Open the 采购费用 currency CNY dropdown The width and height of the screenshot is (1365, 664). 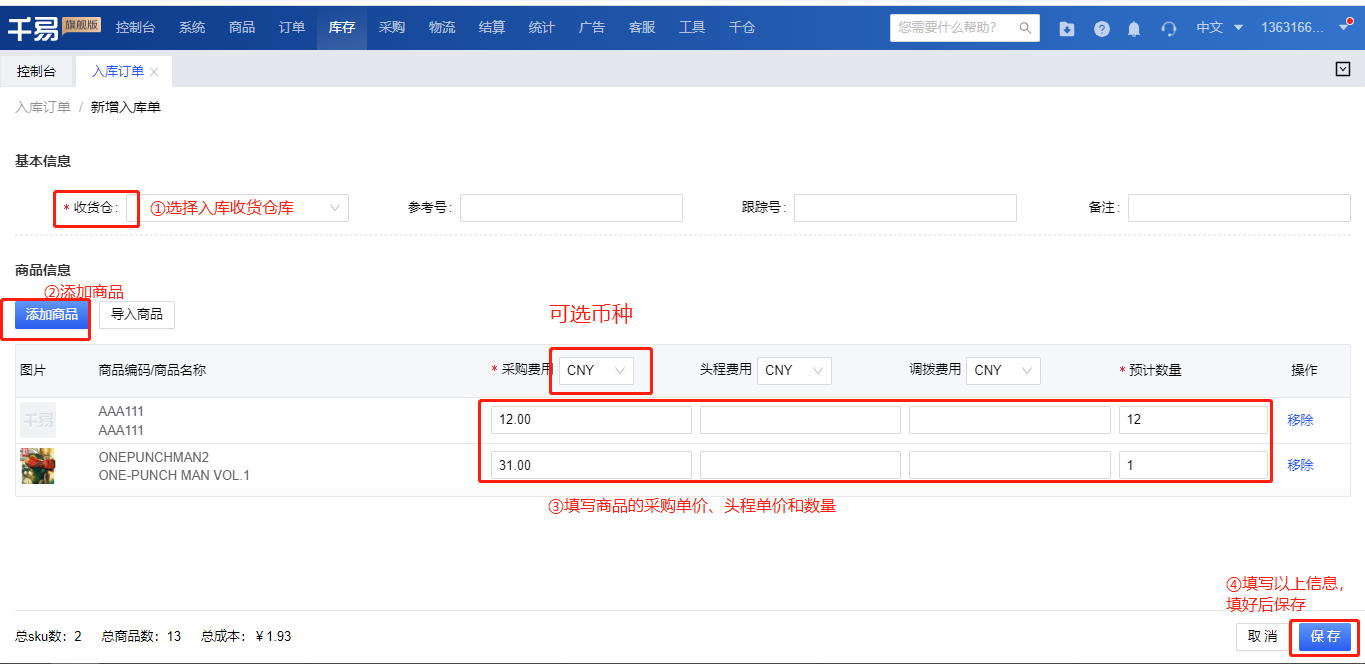[596, 370]
